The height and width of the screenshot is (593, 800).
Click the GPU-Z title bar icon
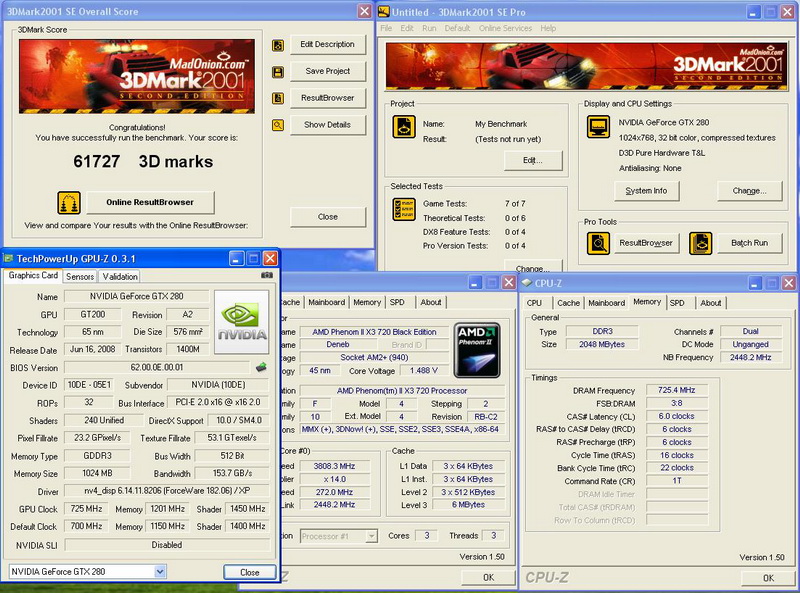tap(8, 259)
